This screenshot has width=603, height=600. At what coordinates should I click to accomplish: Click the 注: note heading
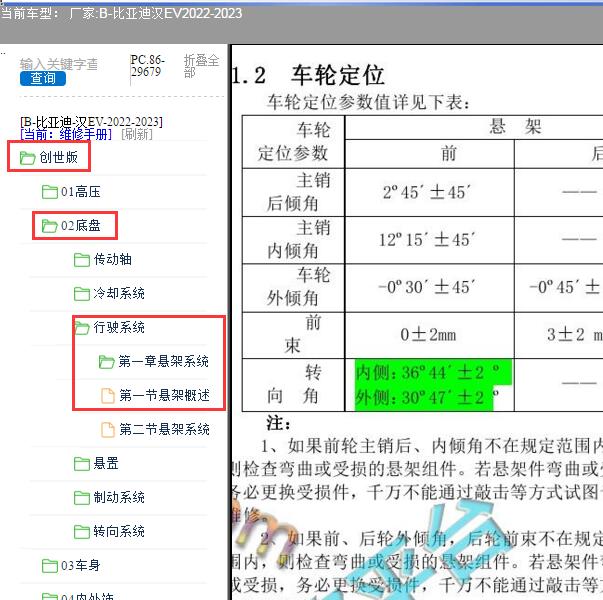278,423
